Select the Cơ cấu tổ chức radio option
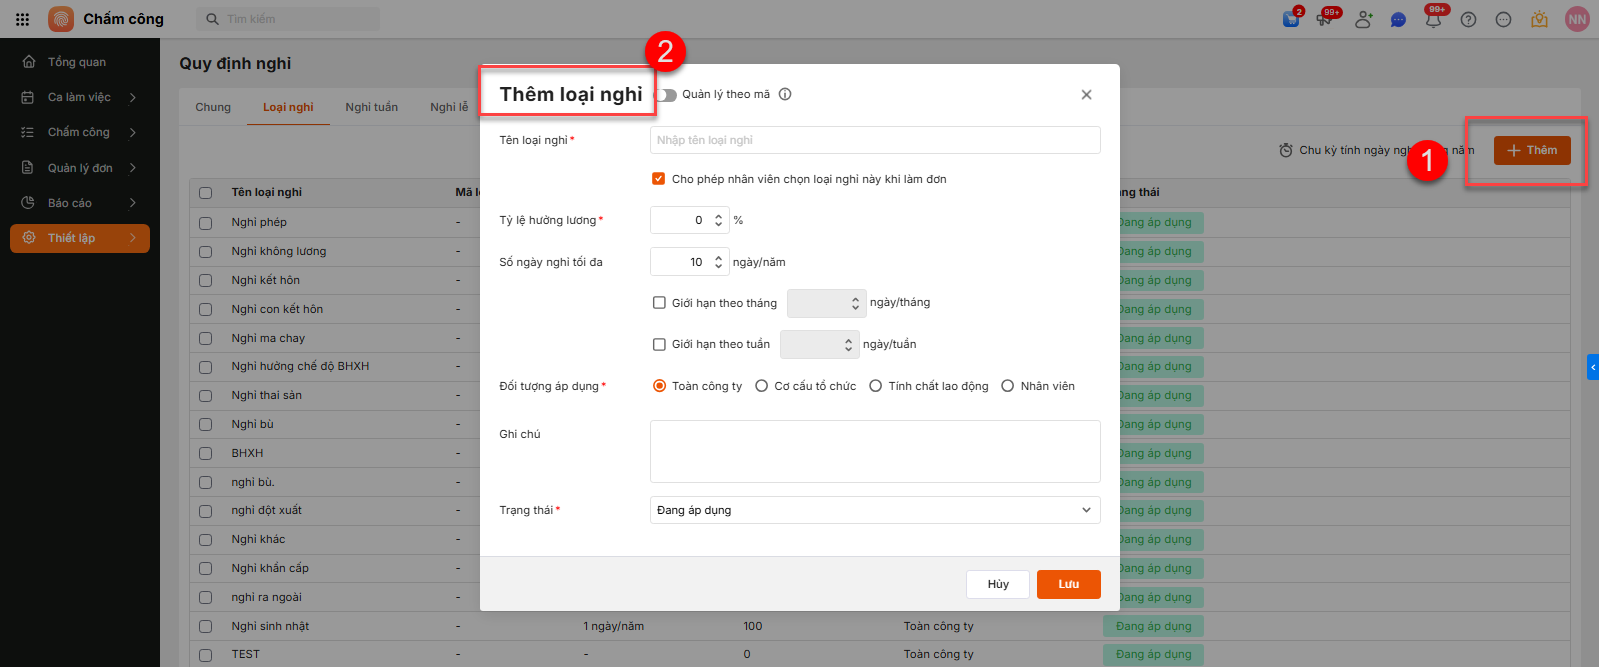 coord(762,386)
